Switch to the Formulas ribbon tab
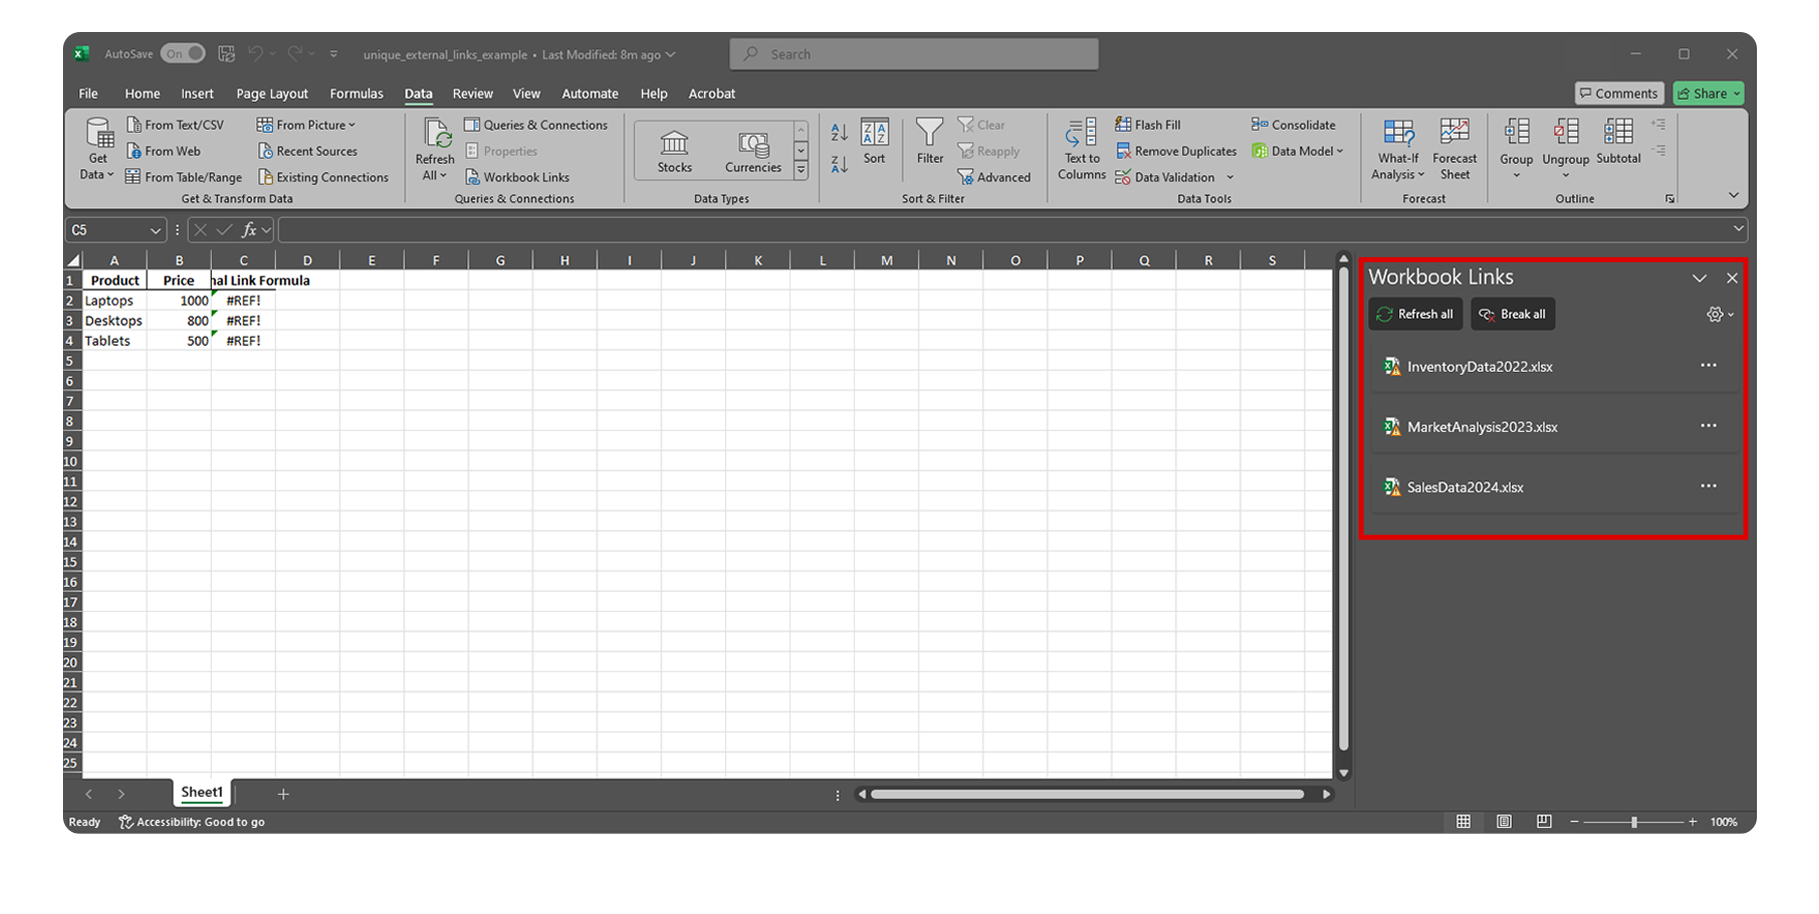This screenshot has width=1819, height=914. 357,93
